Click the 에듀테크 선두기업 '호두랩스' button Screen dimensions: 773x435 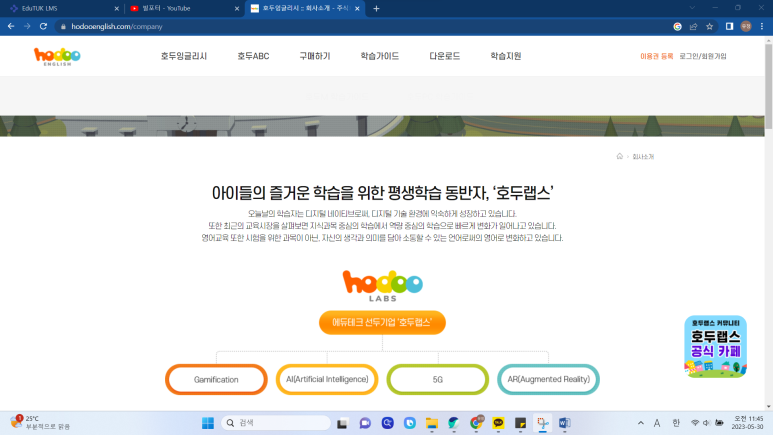383,323
